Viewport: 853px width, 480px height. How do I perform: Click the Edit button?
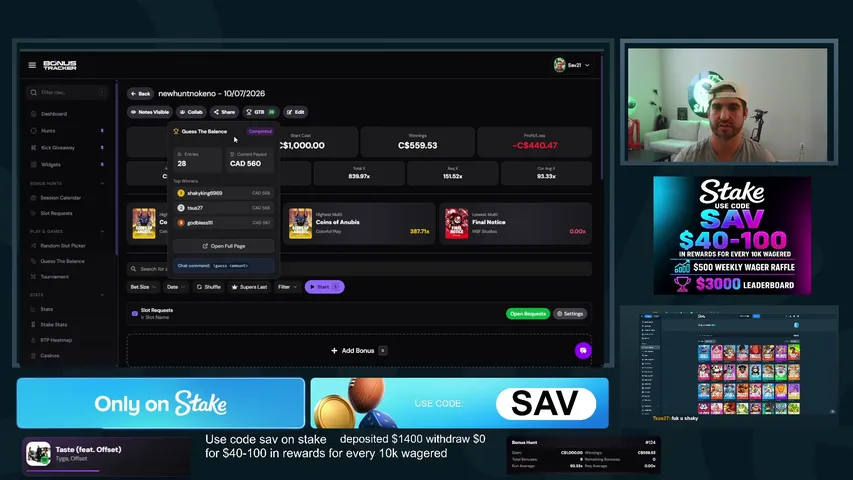295,112
